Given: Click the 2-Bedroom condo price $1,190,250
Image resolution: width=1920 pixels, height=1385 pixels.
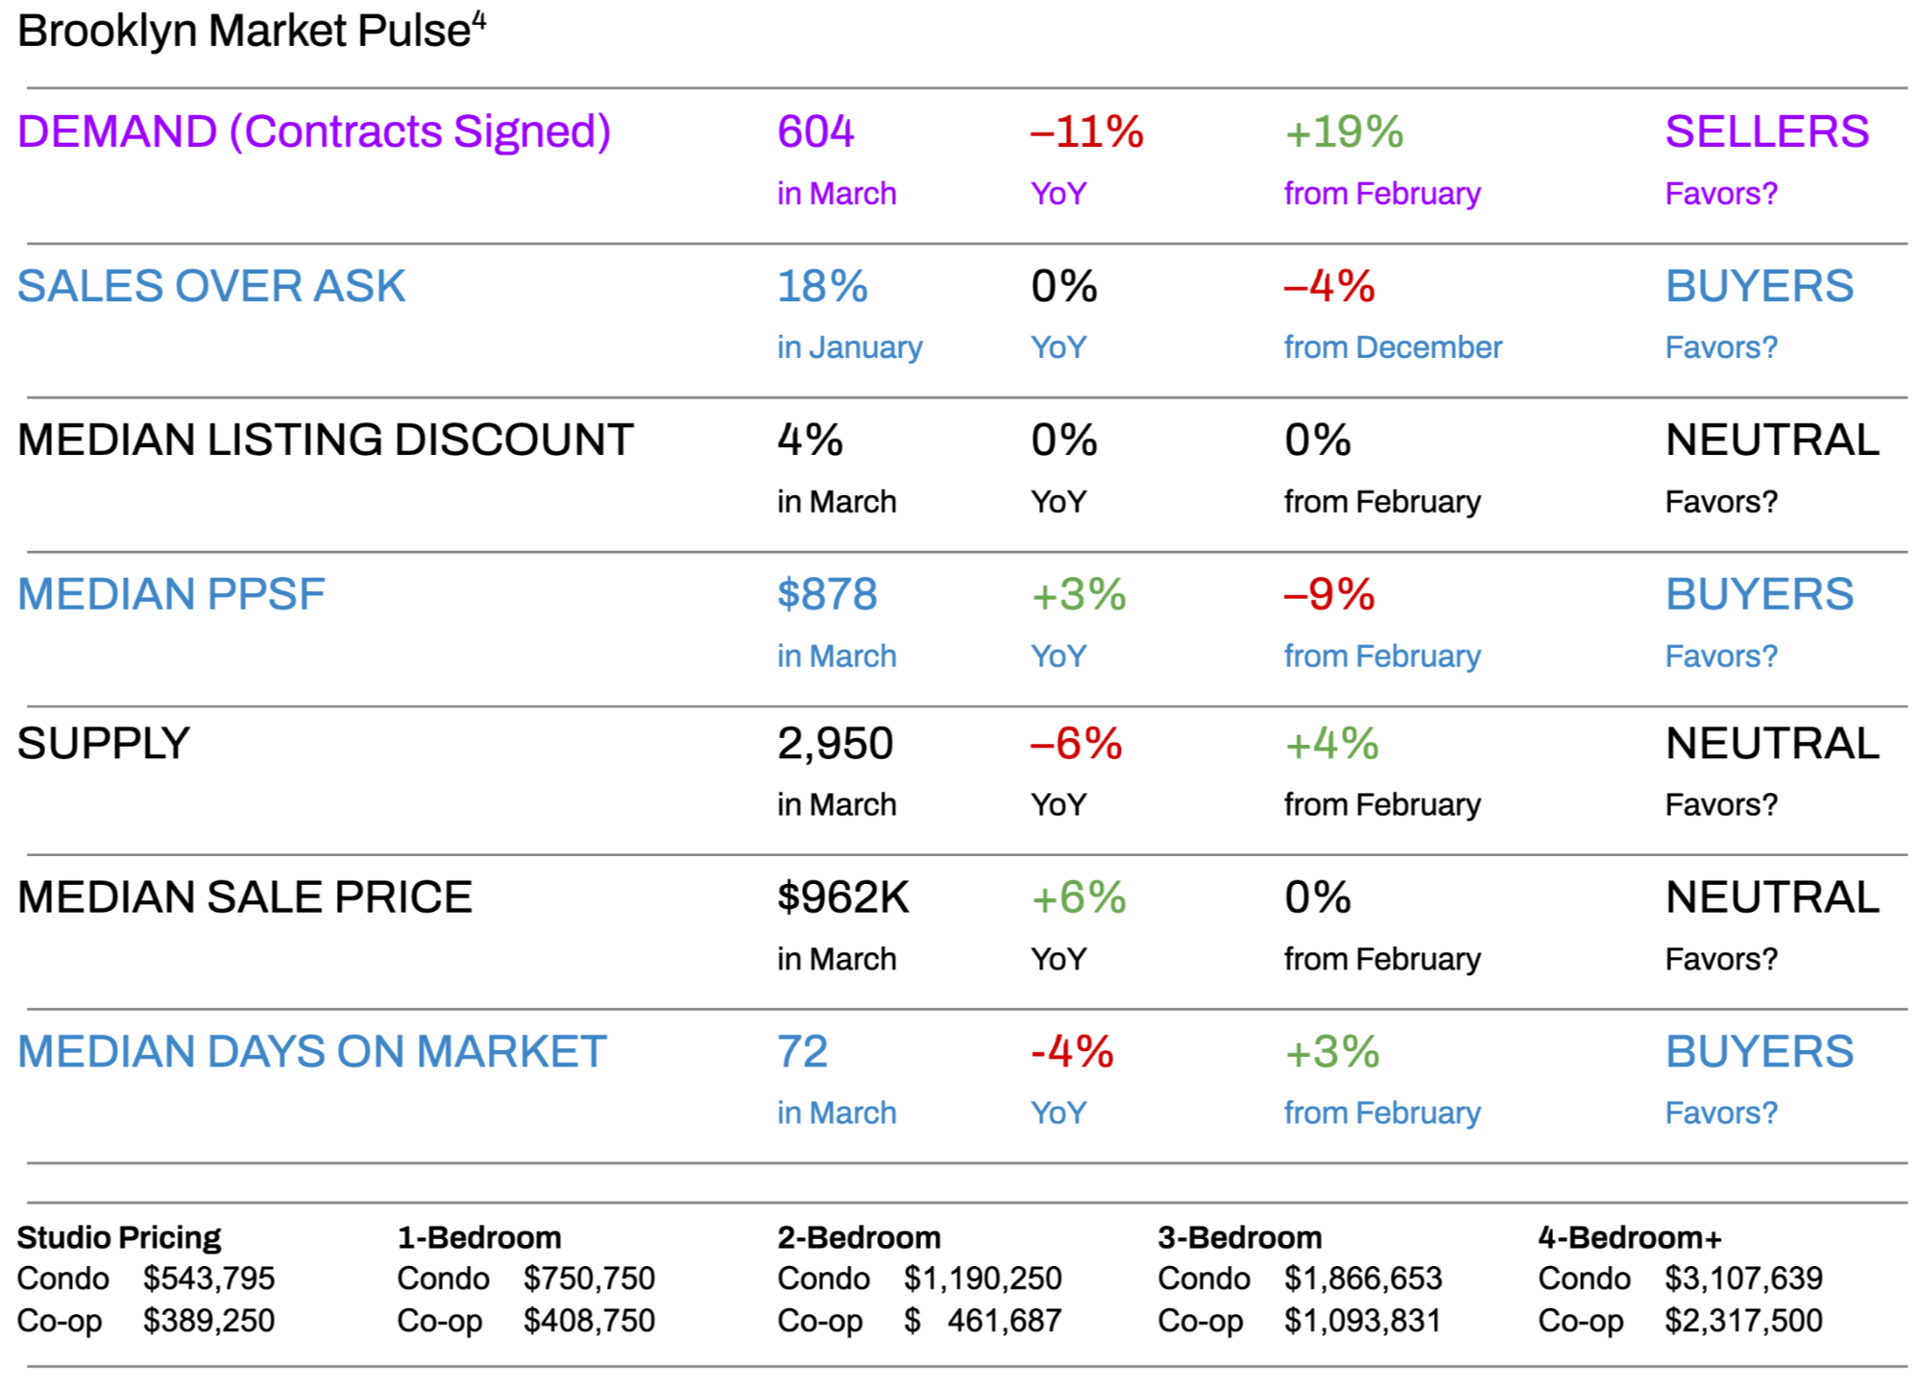Looking at the screenshot, I should (982, 1279).
